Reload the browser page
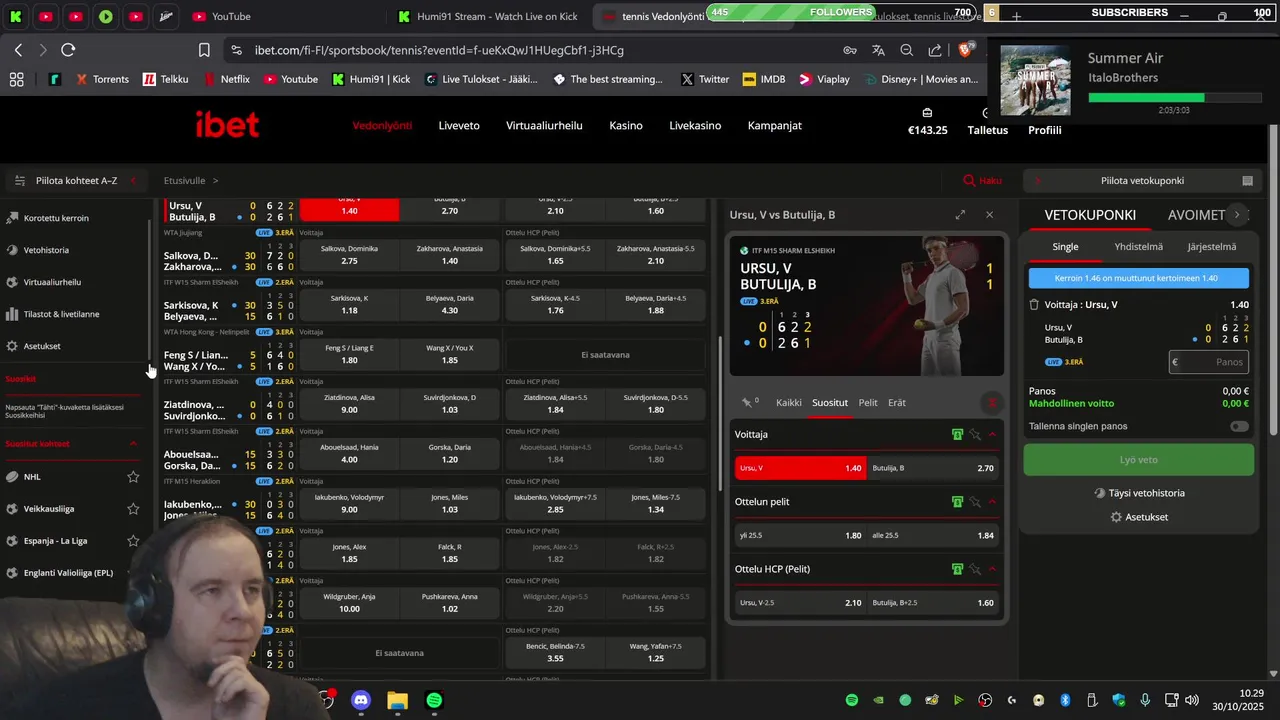The image size is (1280, 720). click(x=68, y=50)
